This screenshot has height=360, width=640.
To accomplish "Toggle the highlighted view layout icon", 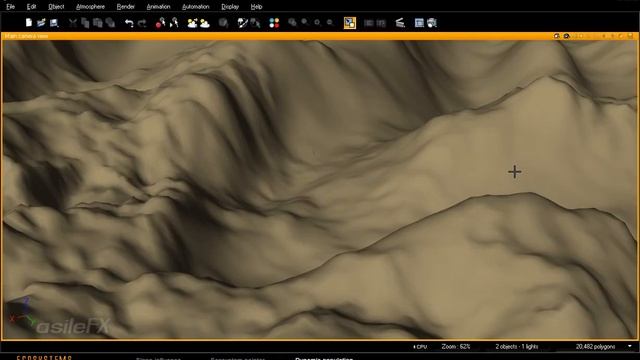I will click(350, 23).
